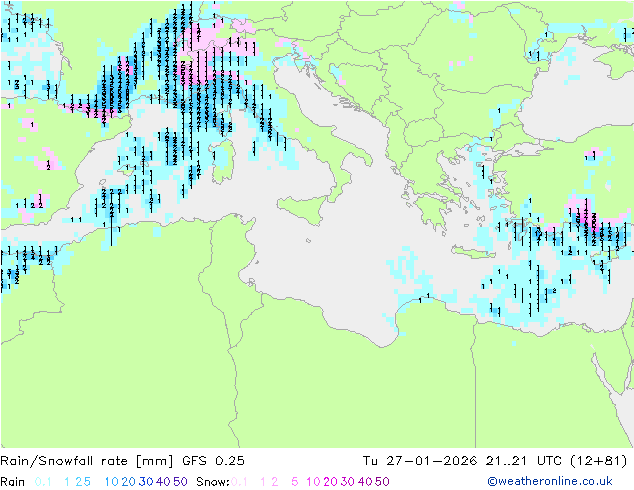Pick the Rain legend value 20
This screenshot has height=490, width=634.
(129, 482)
